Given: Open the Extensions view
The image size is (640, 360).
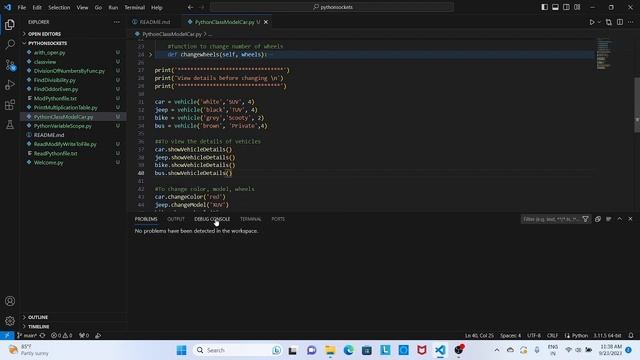Looking at the screenshot, I should pos(10,105).
